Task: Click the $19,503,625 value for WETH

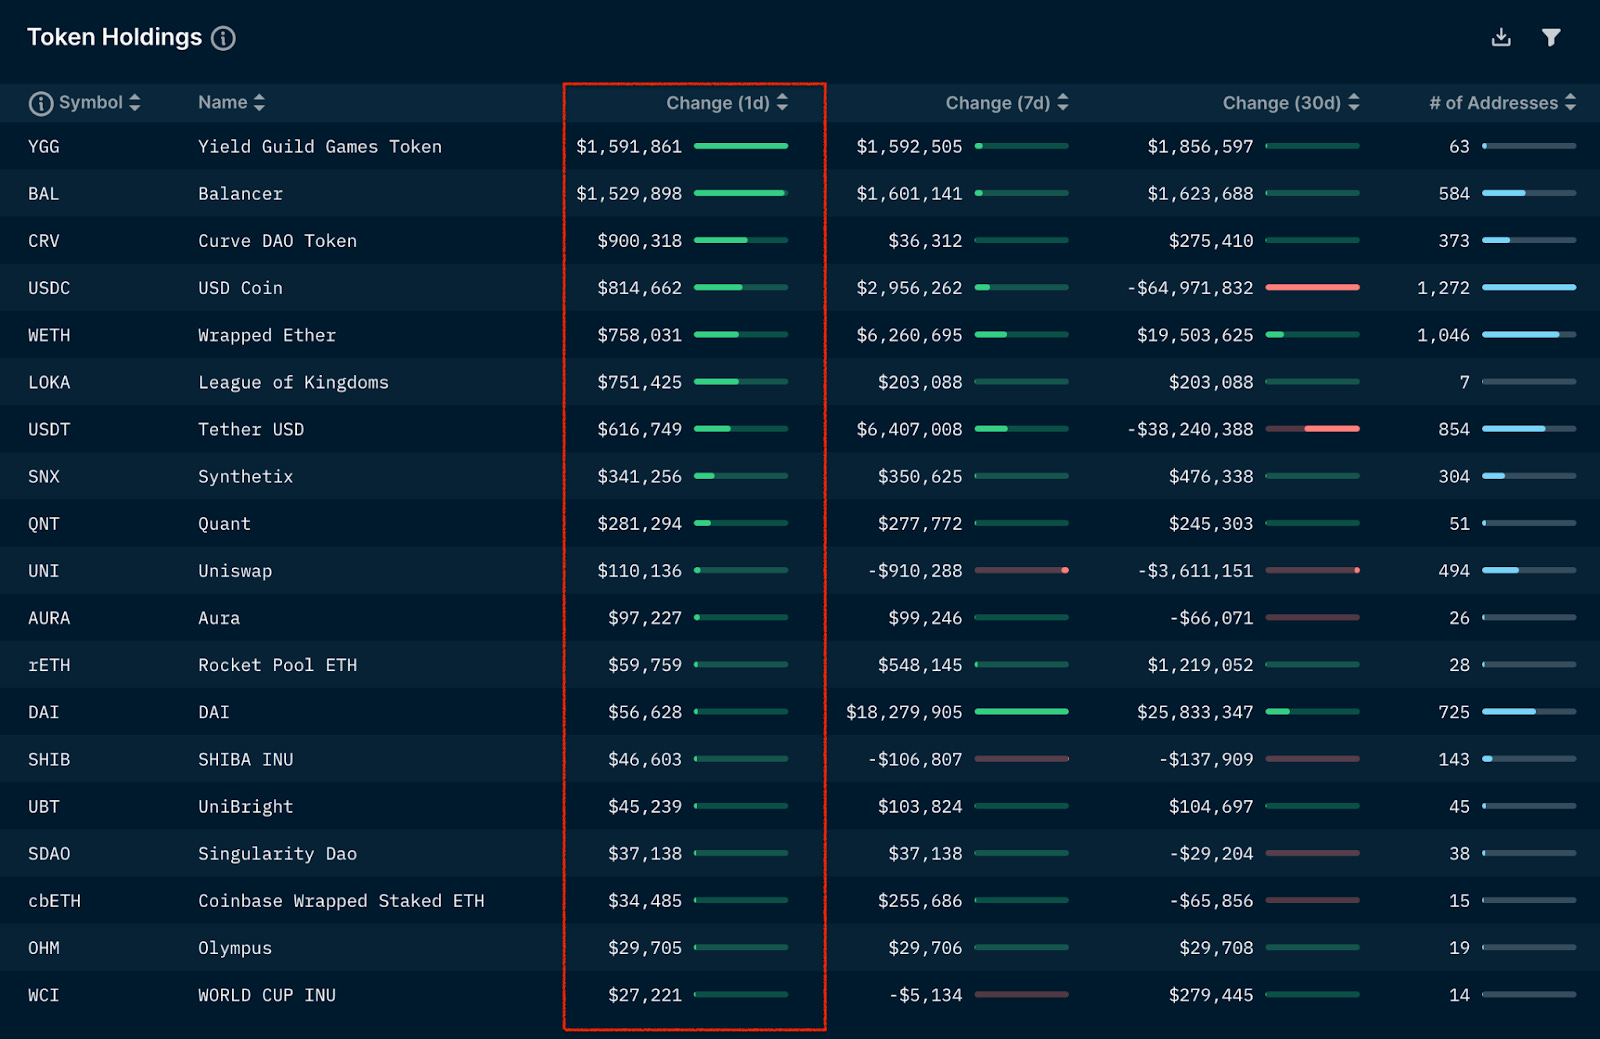Action: 1195,335
